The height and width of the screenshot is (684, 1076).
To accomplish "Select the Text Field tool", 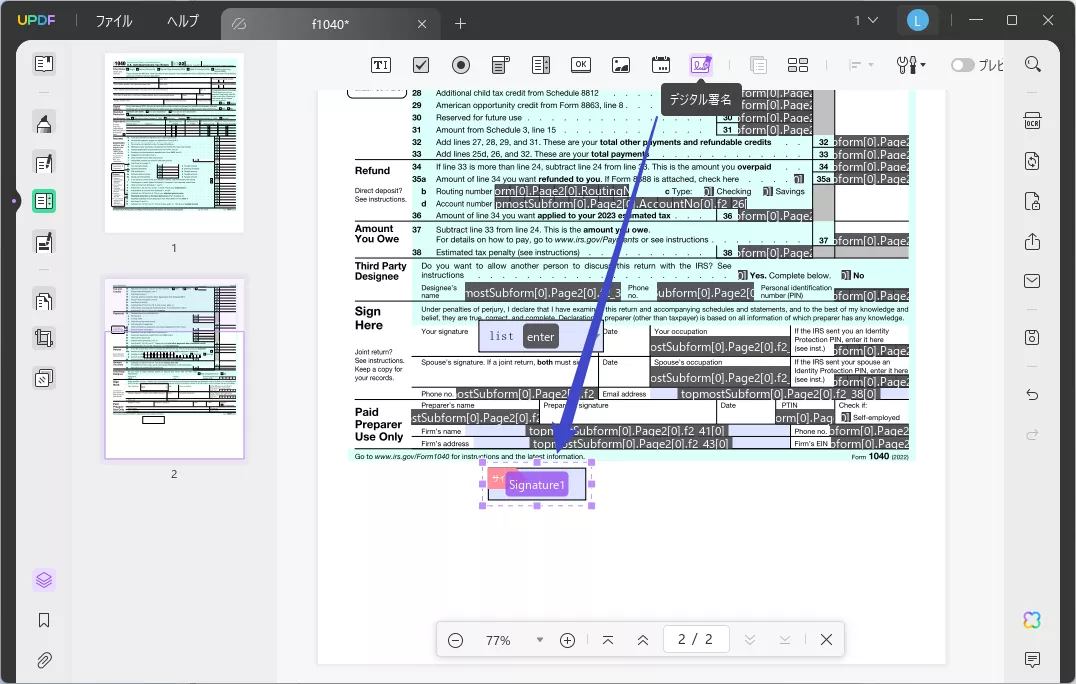I will 380,65.
